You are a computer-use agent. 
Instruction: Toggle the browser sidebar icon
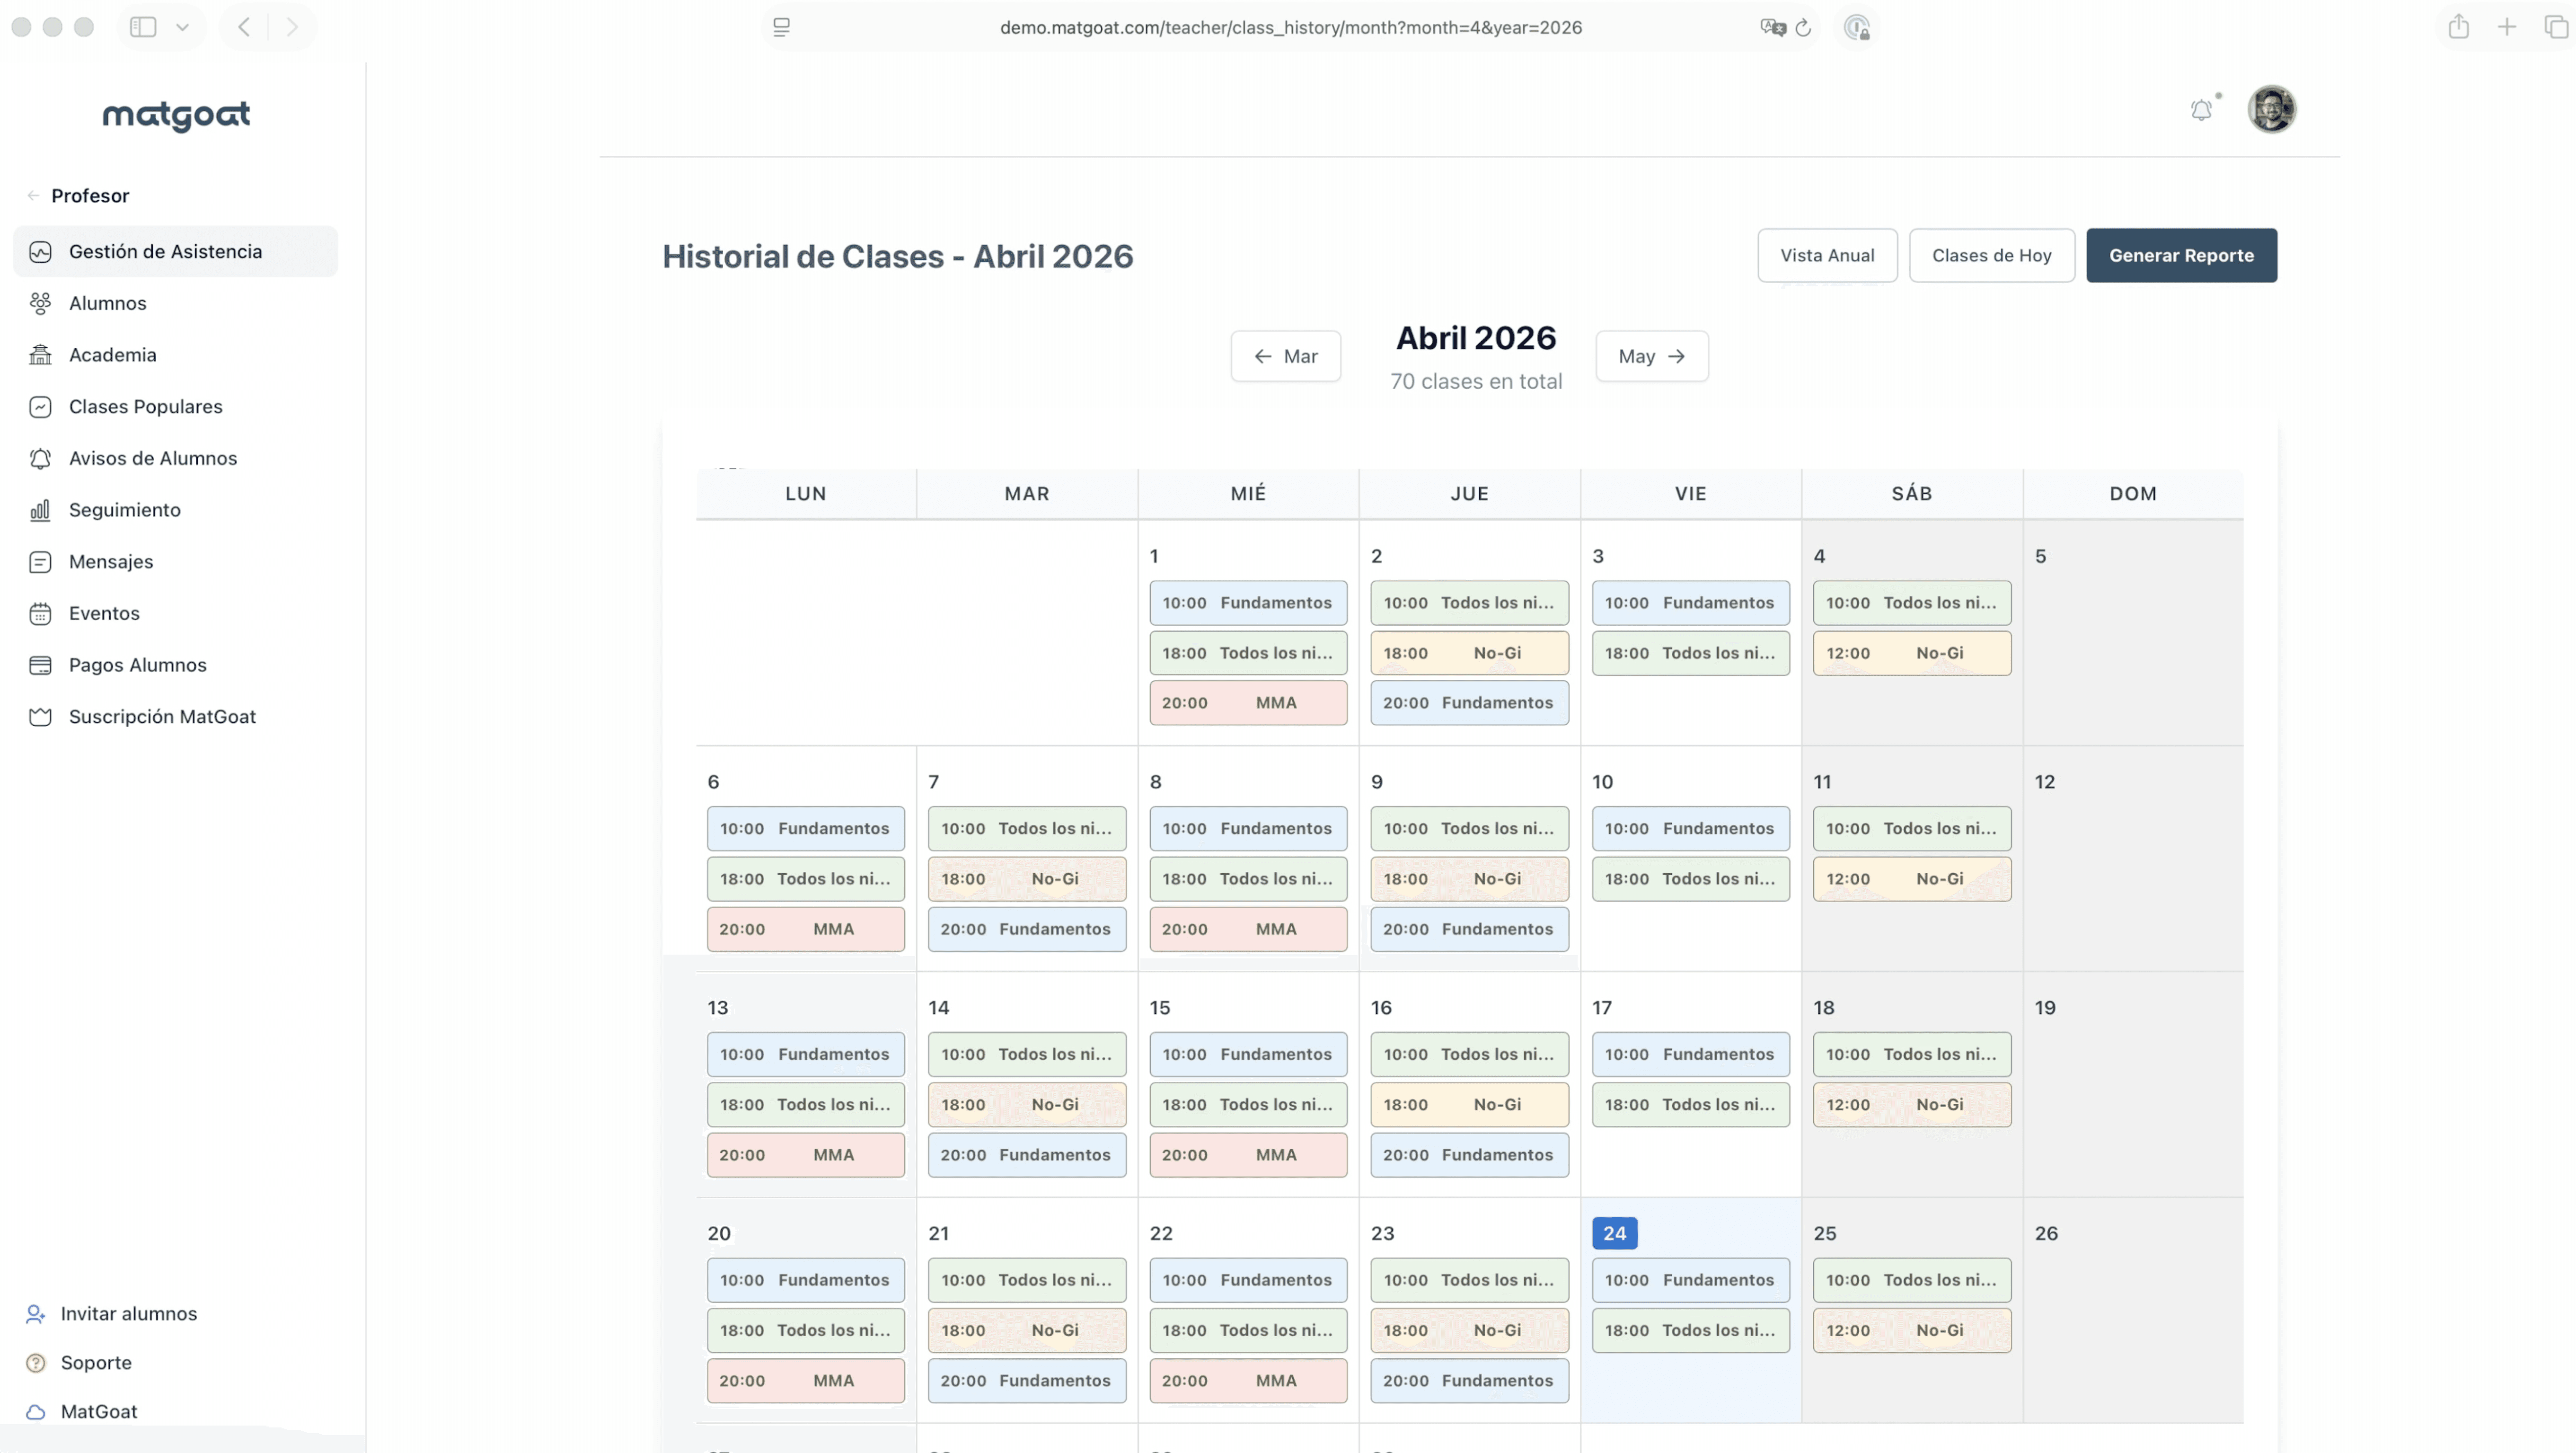pos(143,27)
